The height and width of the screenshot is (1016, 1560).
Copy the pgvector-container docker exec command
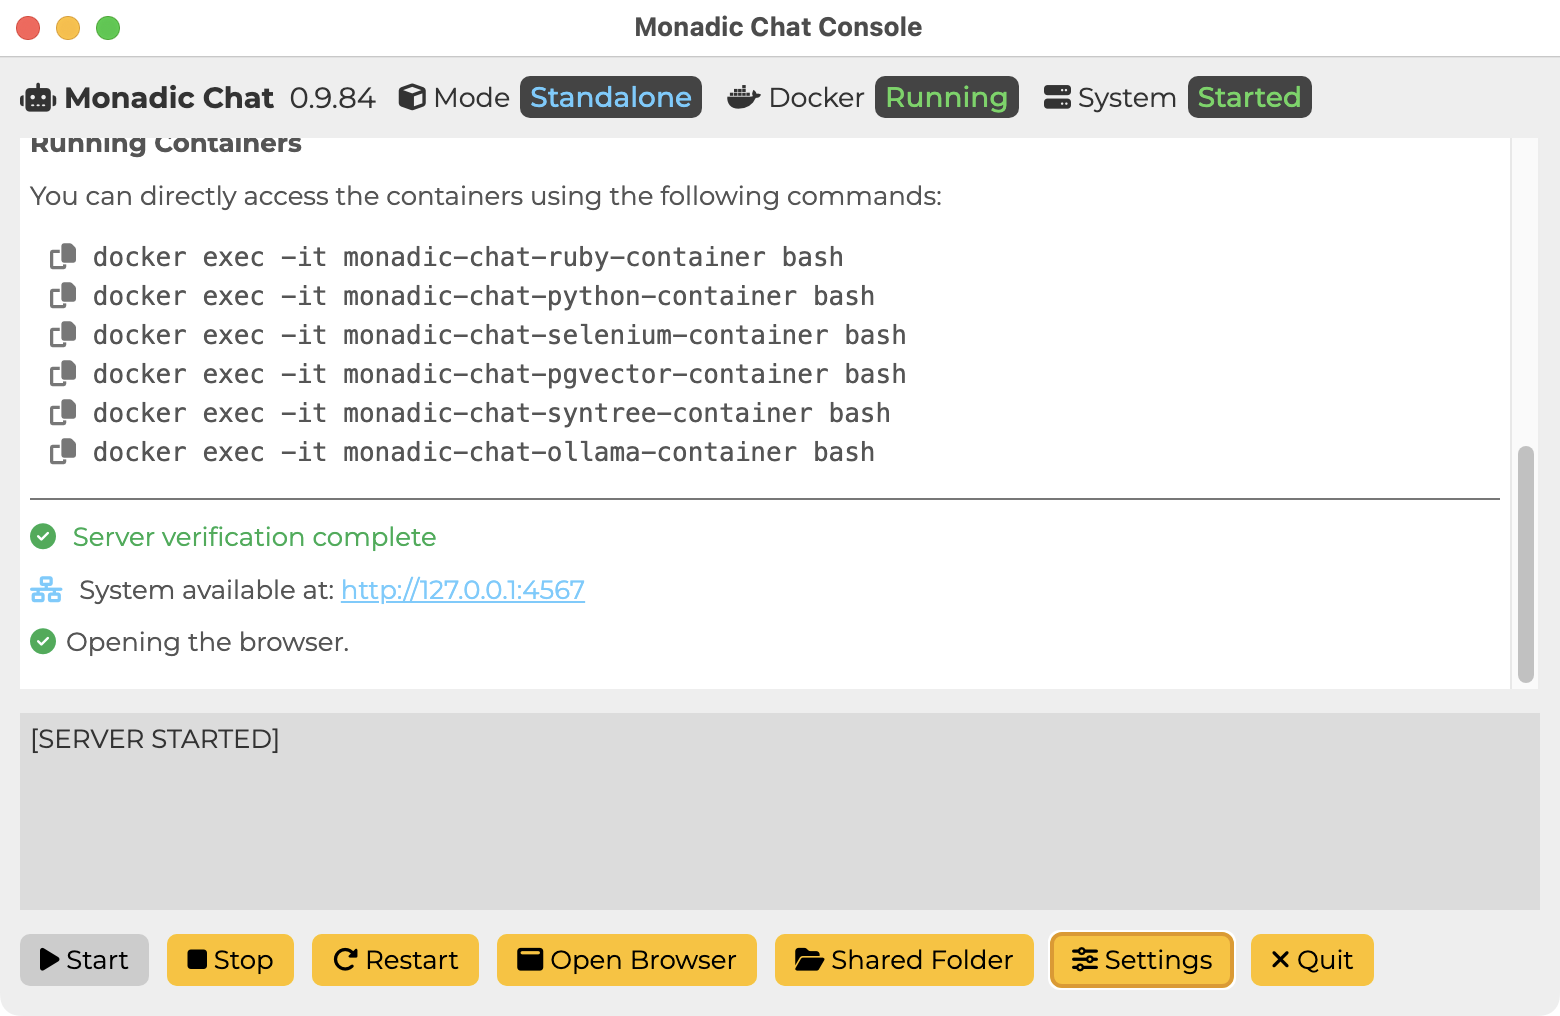click(63, 374)
